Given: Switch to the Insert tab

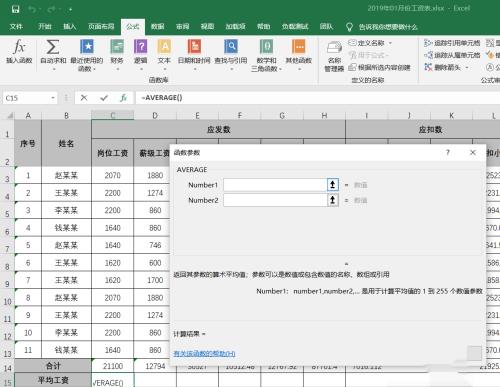Looking at the screenshot, I should coord(70,27).
